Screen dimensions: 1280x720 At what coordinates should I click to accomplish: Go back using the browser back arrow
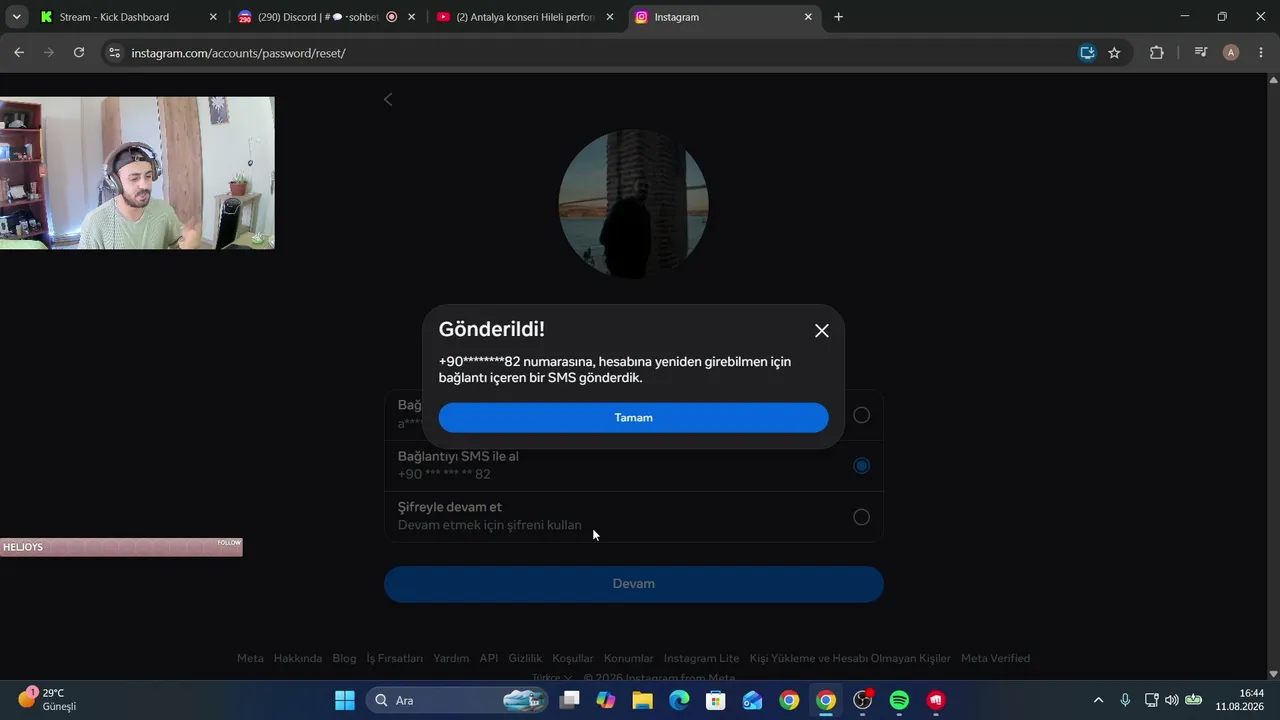[x=19, y=53]
